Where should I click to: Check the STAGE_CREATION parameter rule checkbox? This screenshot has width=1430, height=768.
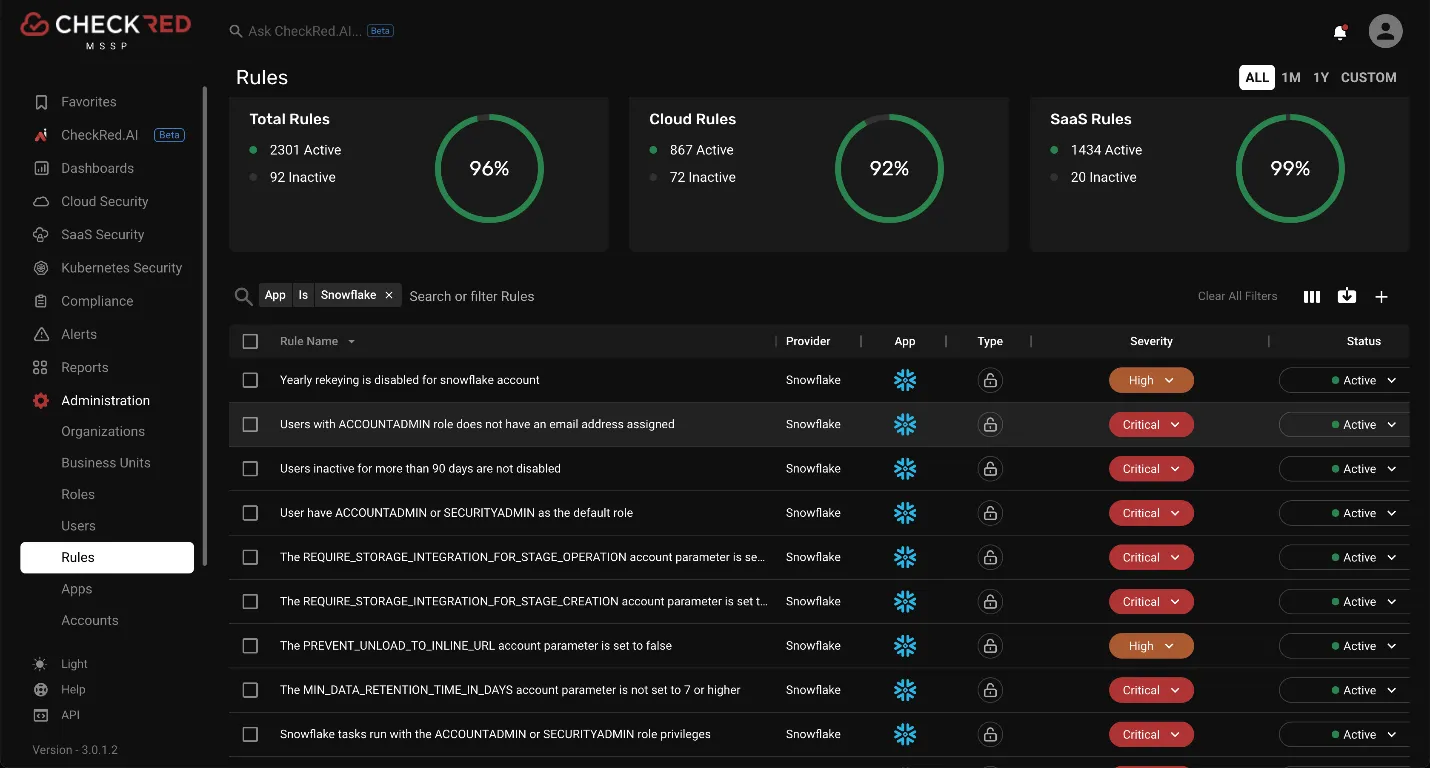point(250,601)
